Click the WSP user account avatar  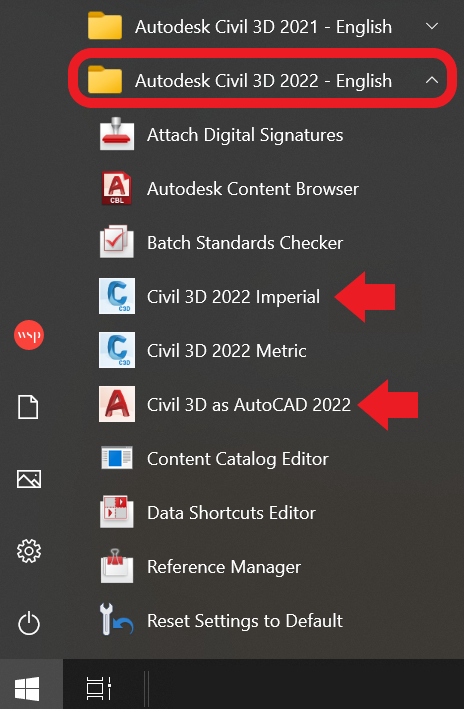(x=29, y=335)
